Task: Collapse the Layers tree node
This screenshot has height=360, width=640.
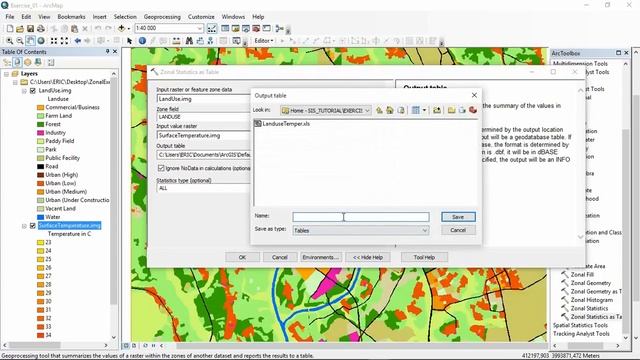Action: point(7,74)
